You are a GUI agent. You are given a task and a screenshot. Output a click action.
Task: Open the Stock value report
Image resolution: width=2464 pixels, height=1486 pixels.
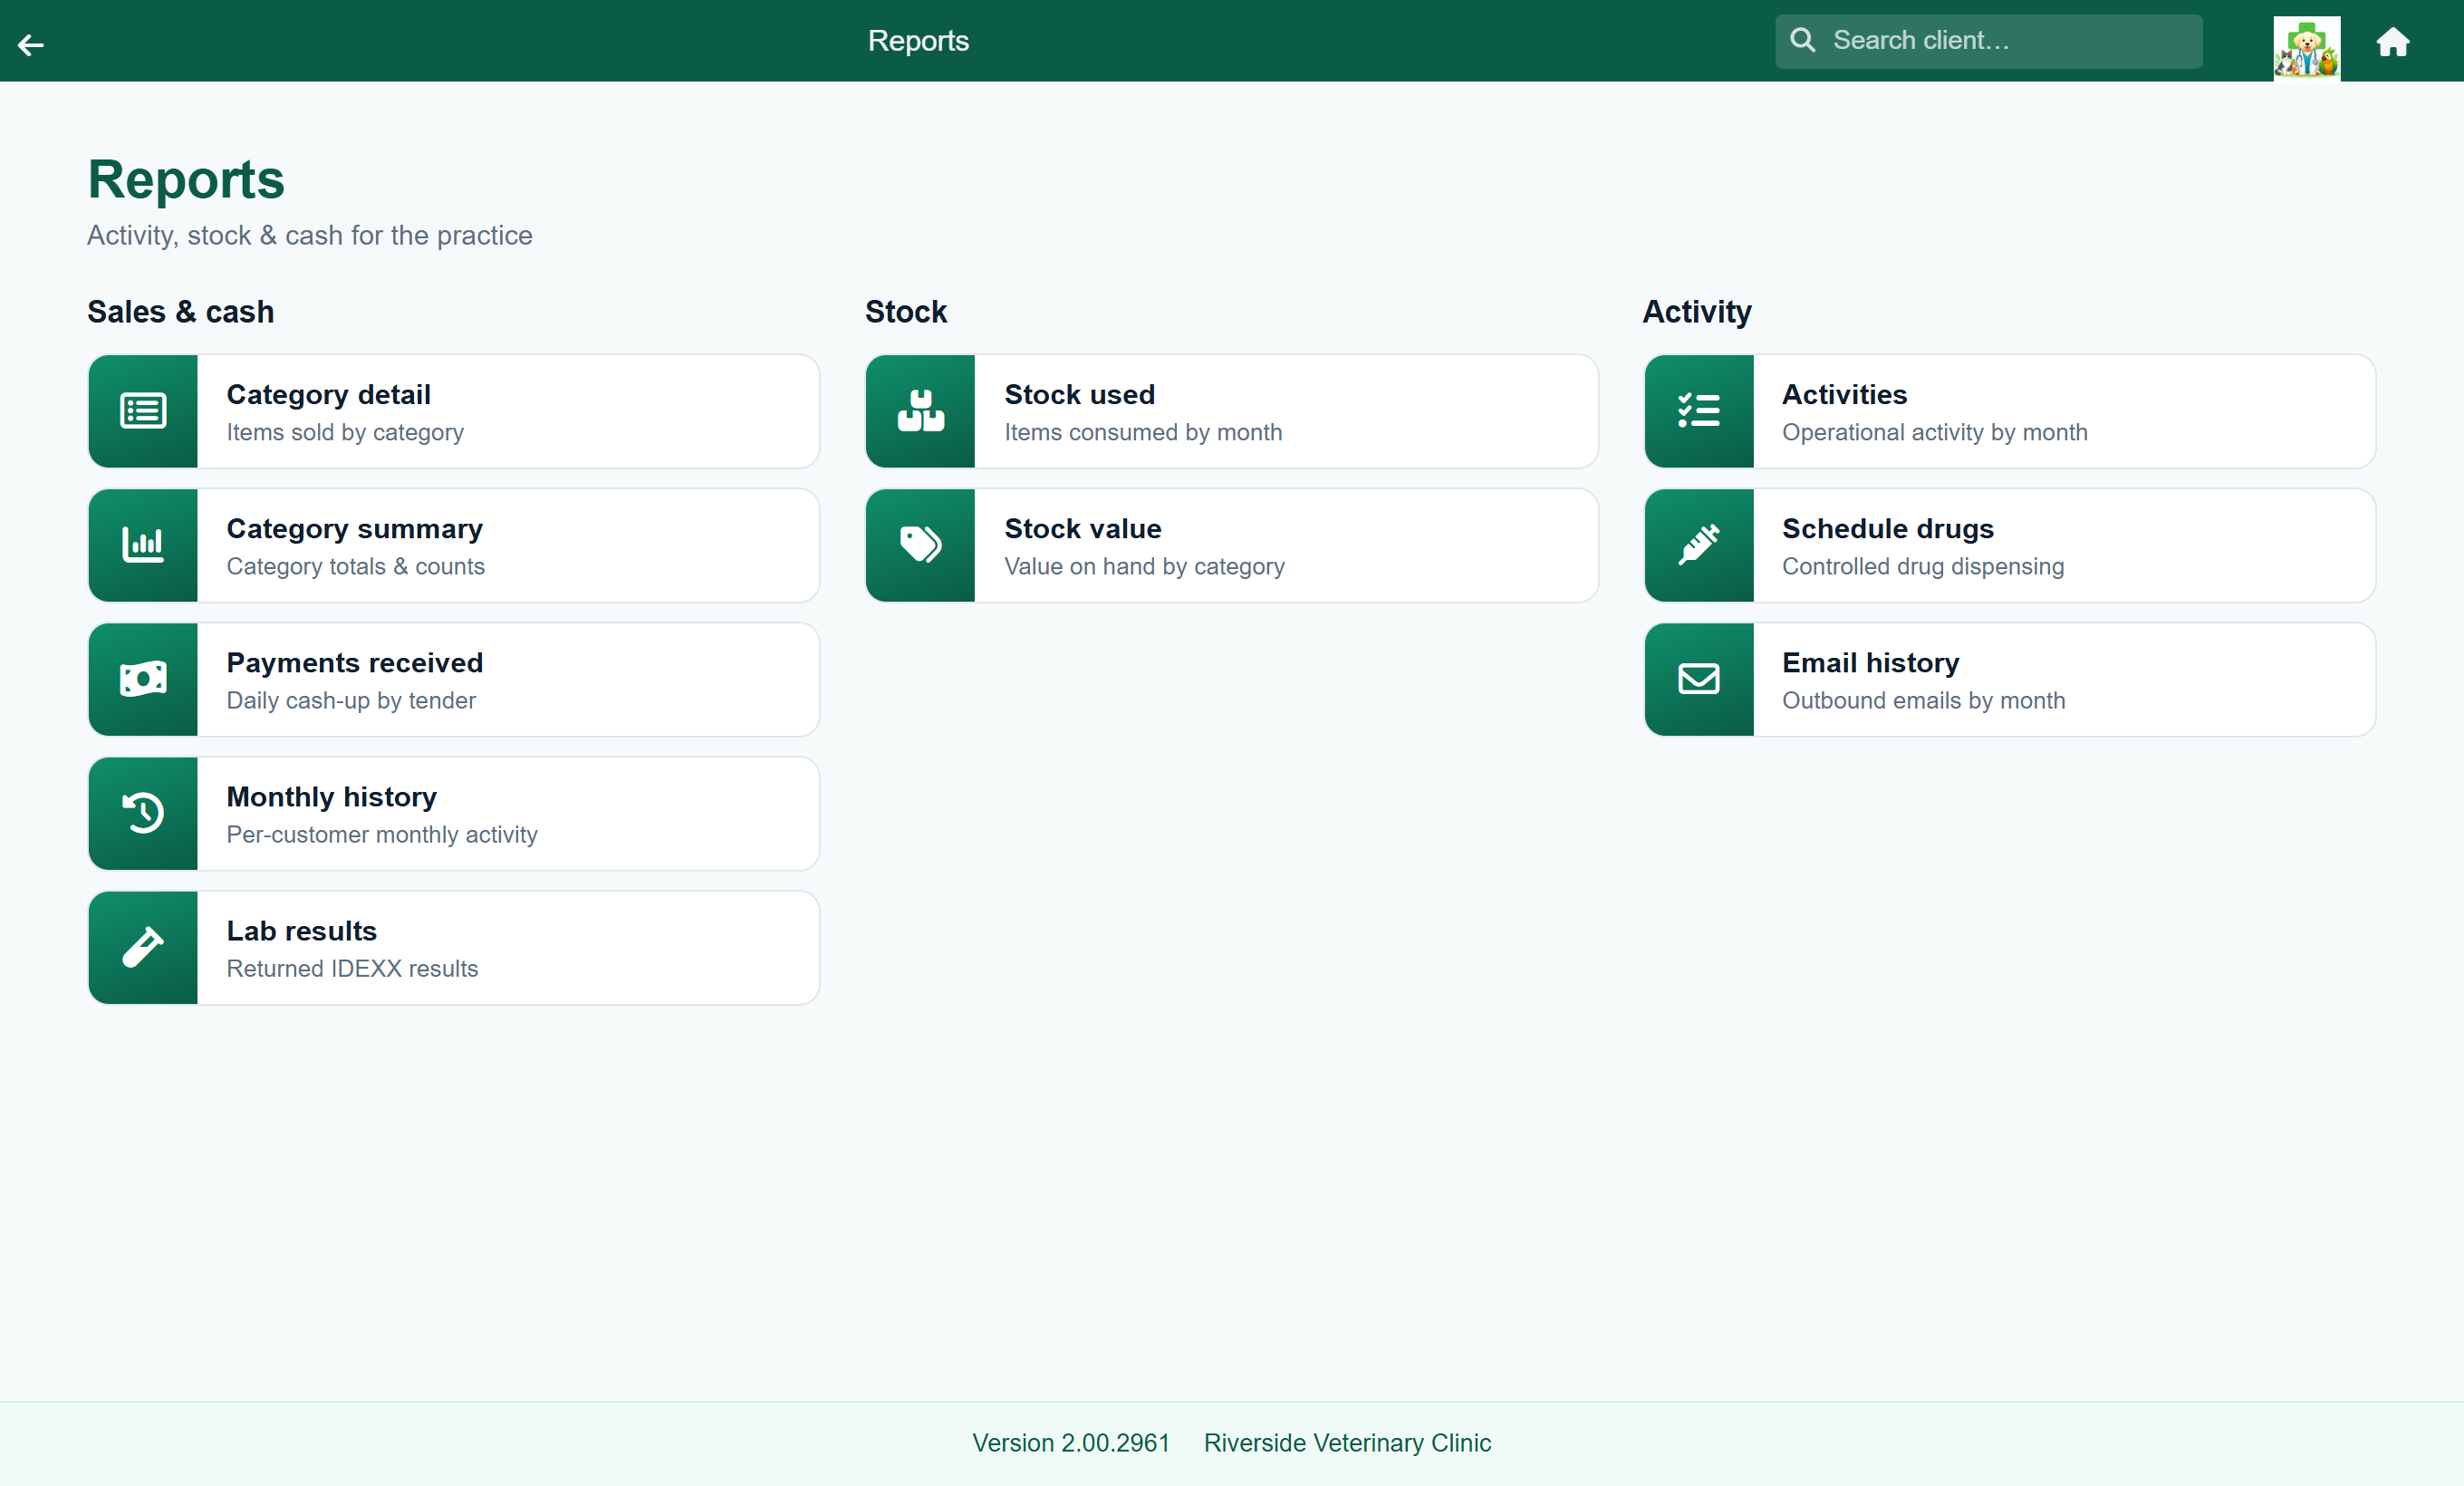click(x=1231, y=545)
